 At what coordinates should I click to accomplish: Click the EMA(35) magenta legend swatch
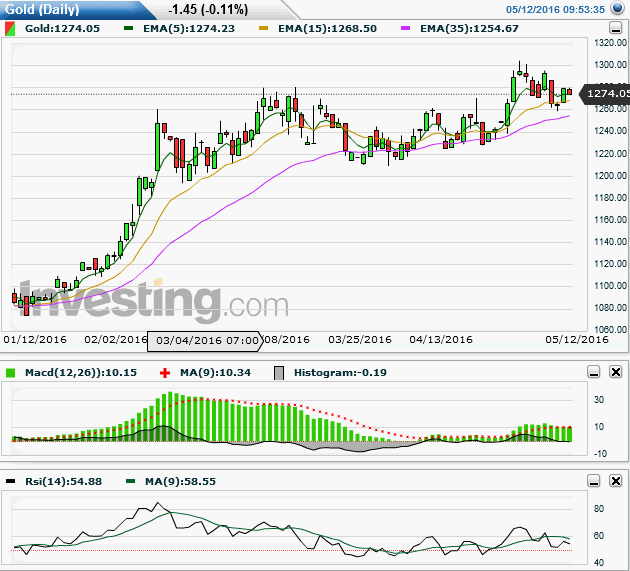pos(406,28)
